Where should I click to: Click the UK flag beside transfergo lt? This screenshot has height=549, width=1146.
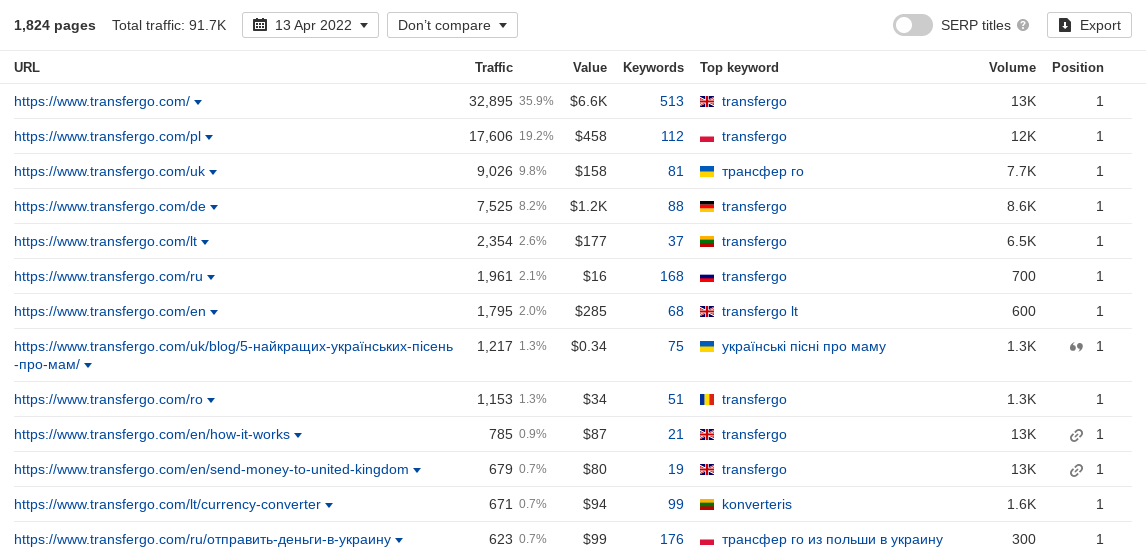[707, 312]
